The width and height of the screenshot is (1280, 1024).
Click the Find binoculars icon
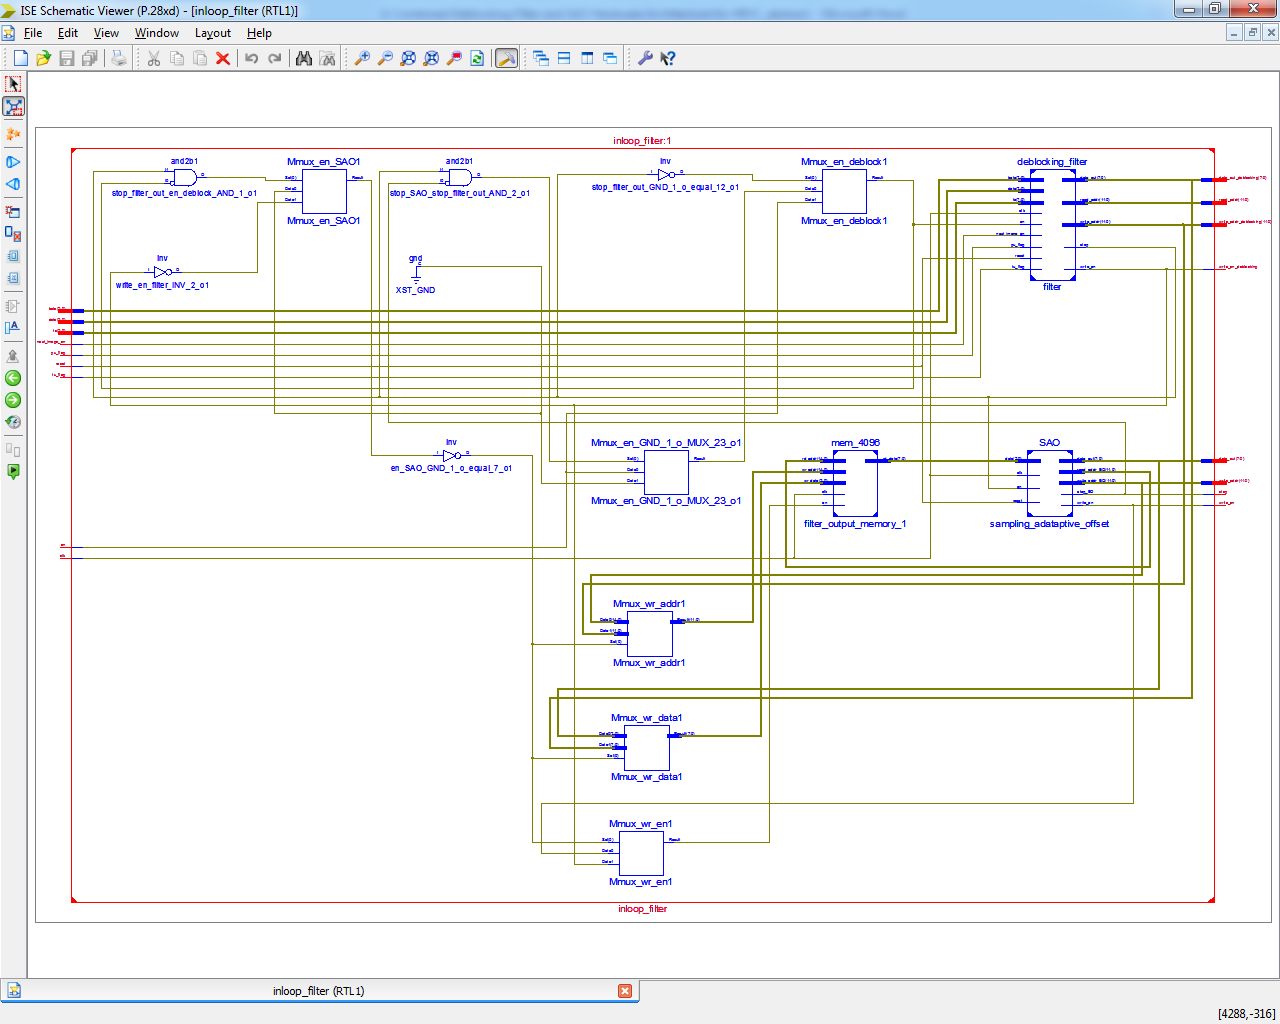tap(304, 58)
